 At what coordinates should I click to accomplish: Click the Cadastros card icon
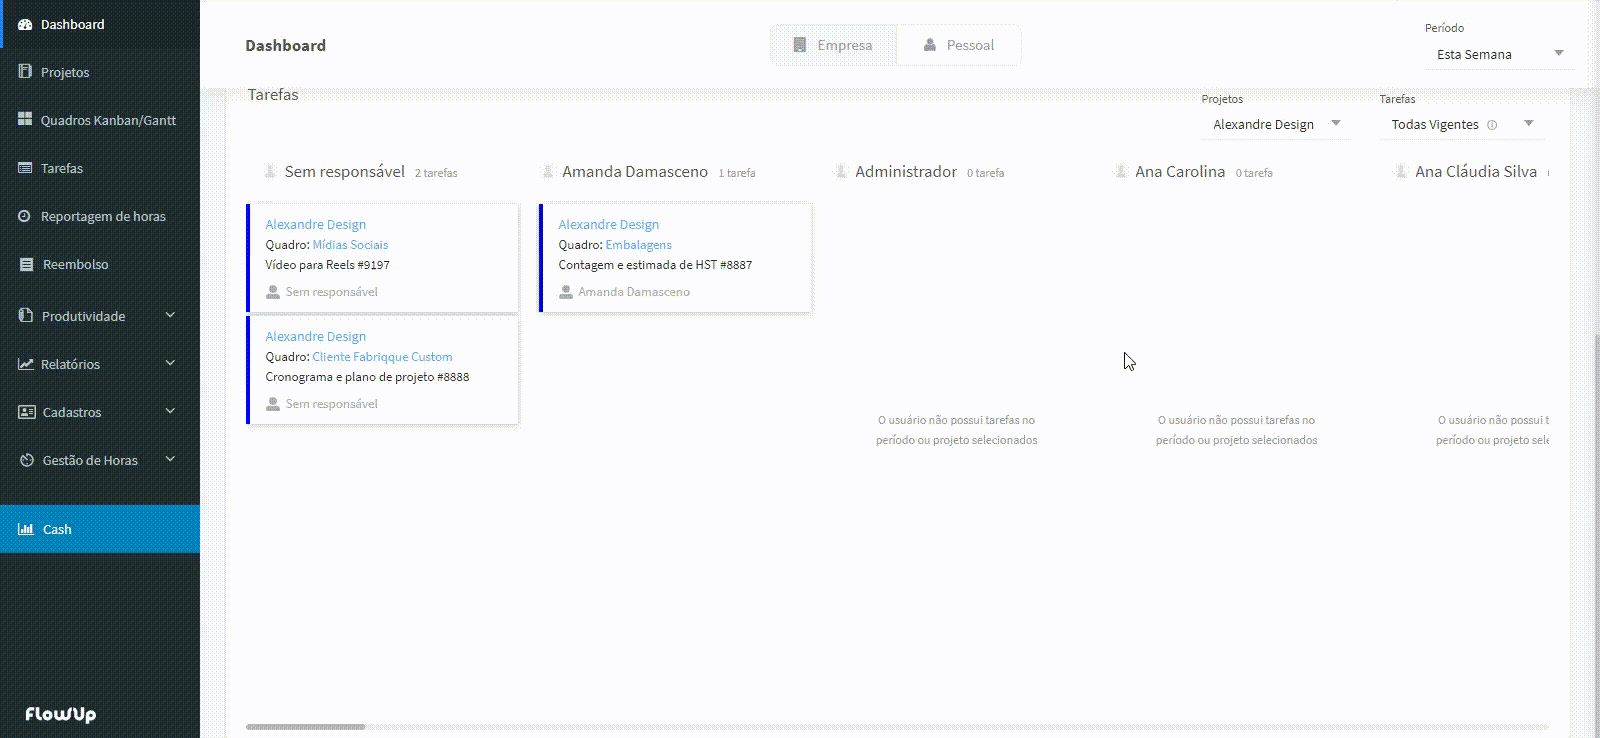click(x=27, y=412)
